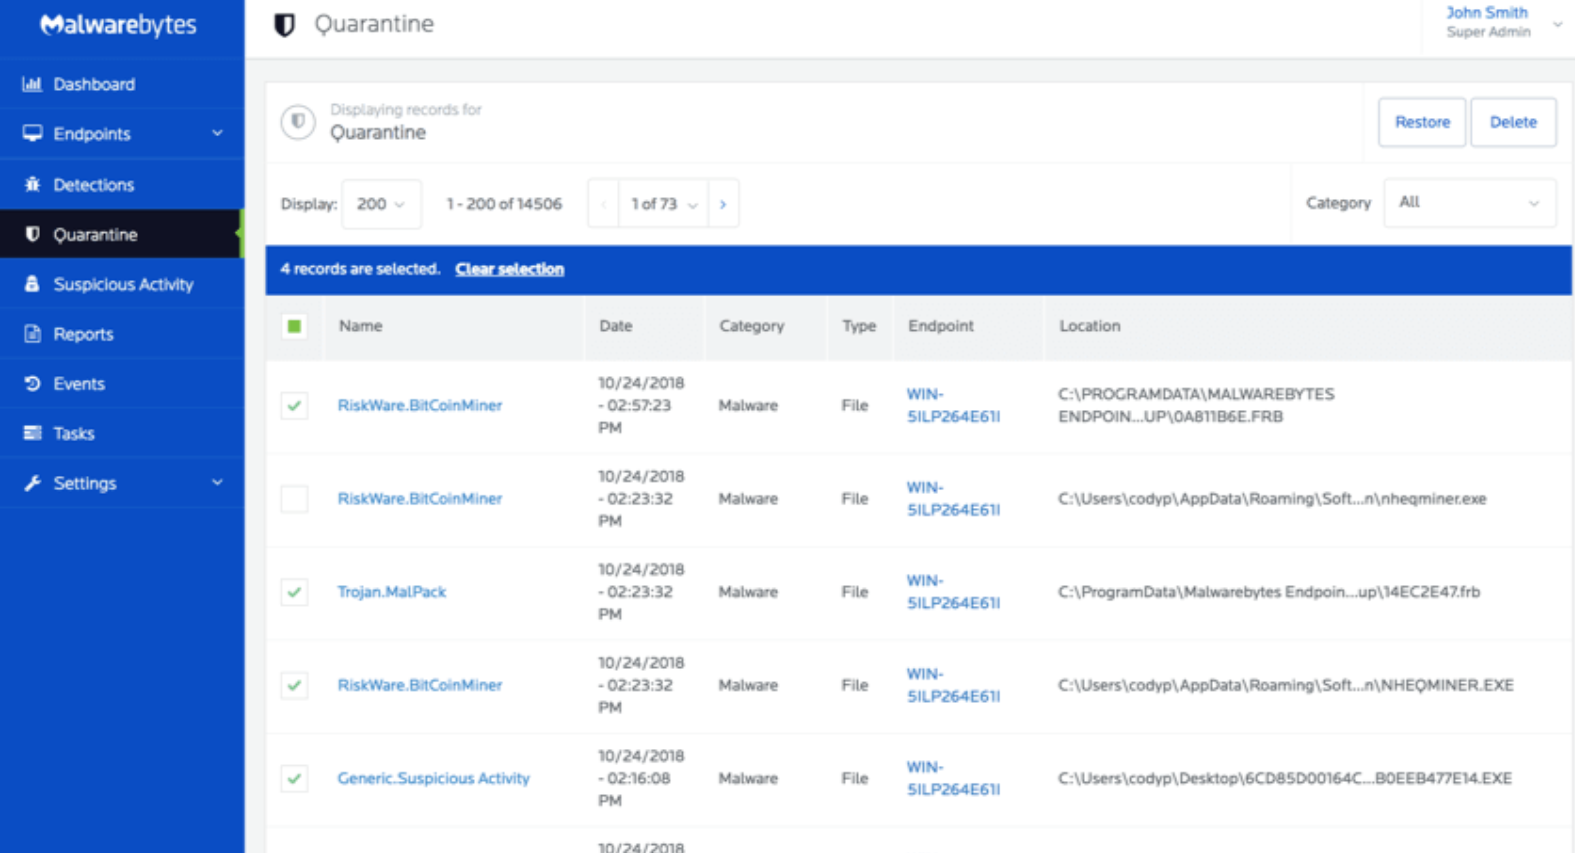Click the 1 - 200 of 14506 record count
1575x853 pixels.
pos(504,204)
